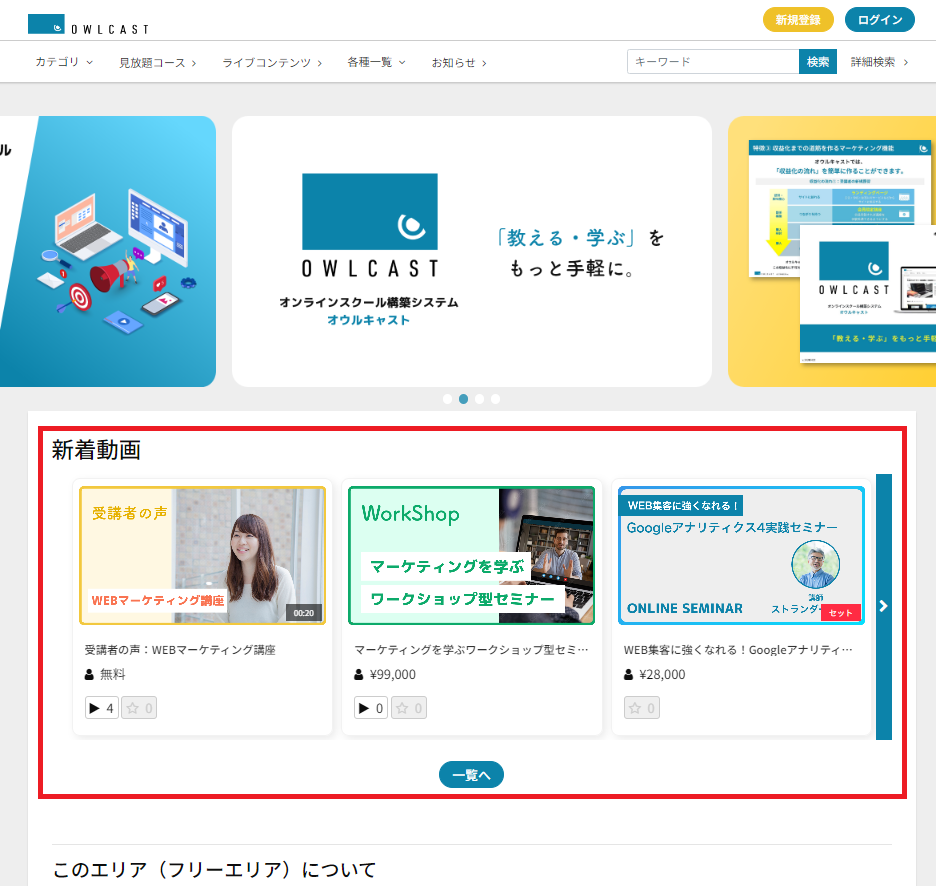Click the 一覧へ button
Viewport: 936px width, 886px height.
[x=472, y=775]
